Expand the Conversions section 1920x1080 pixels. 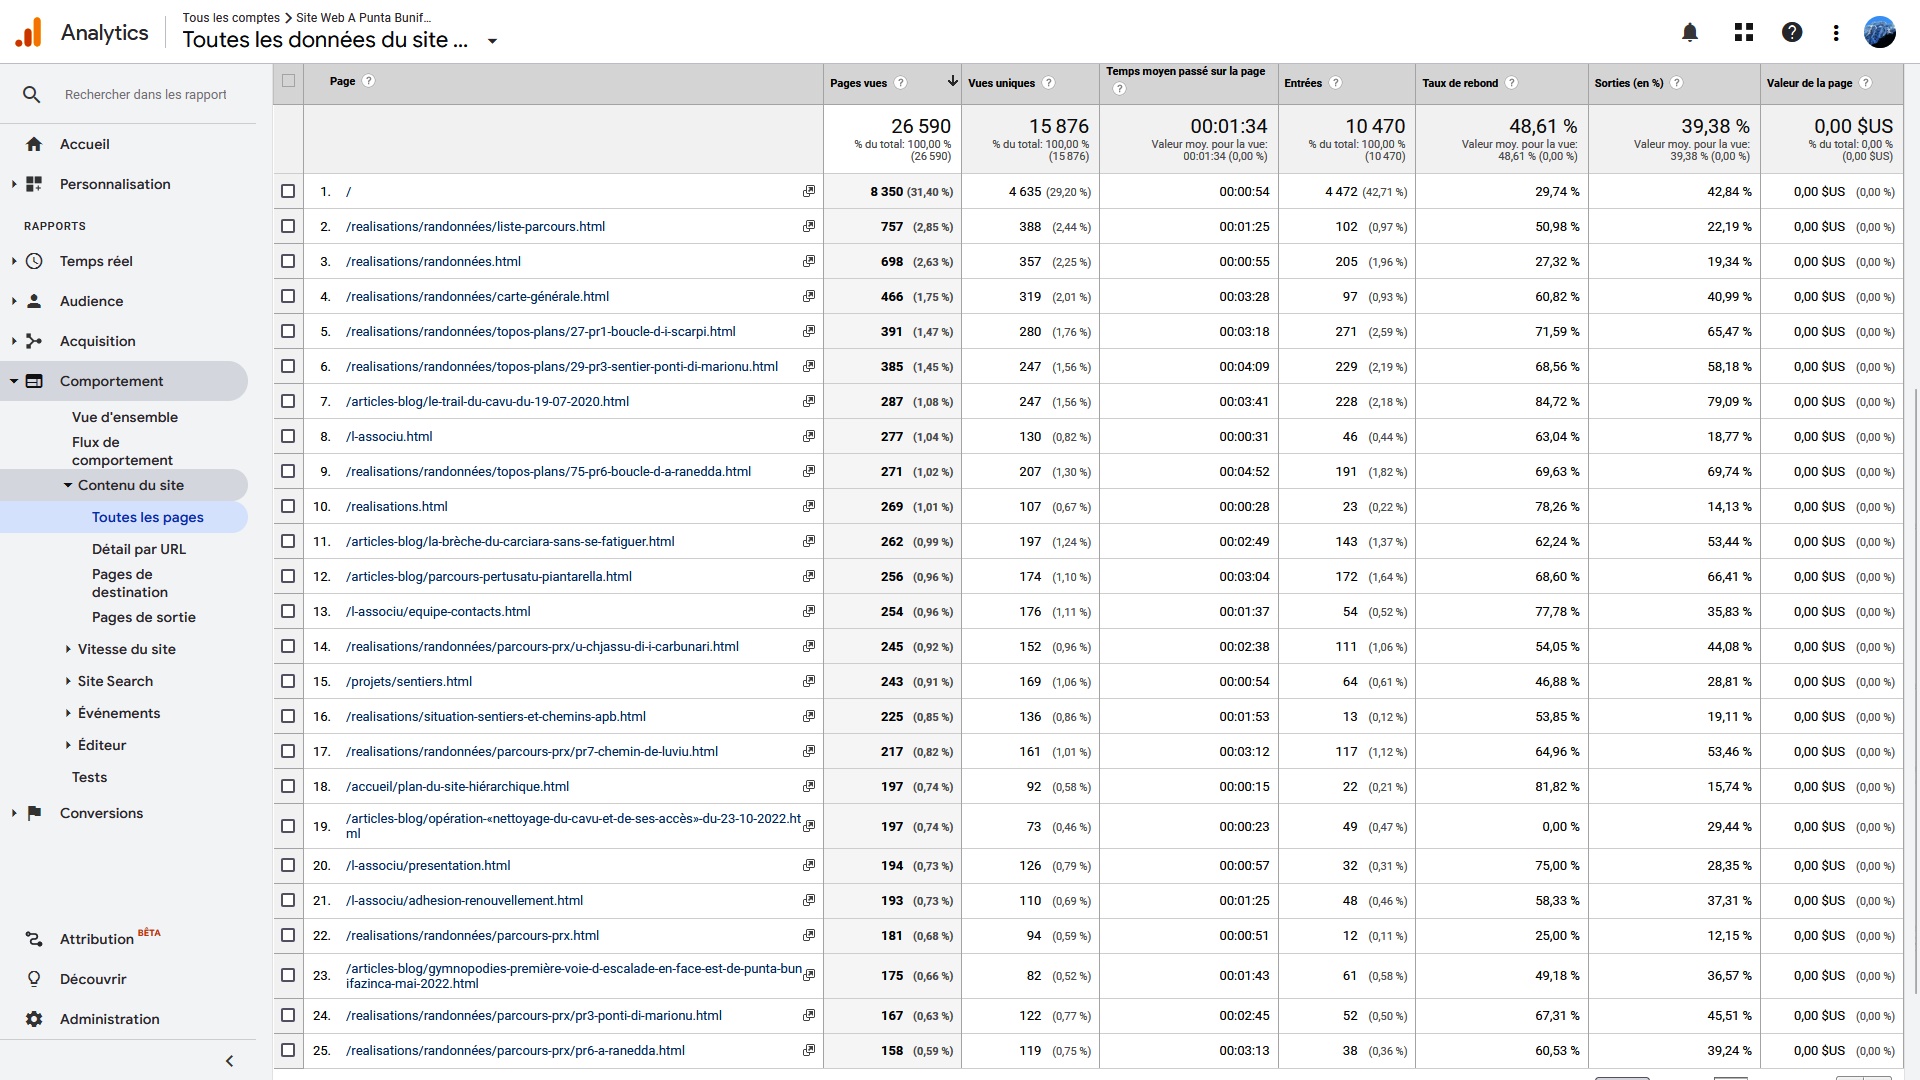click(x=13, y=813)
